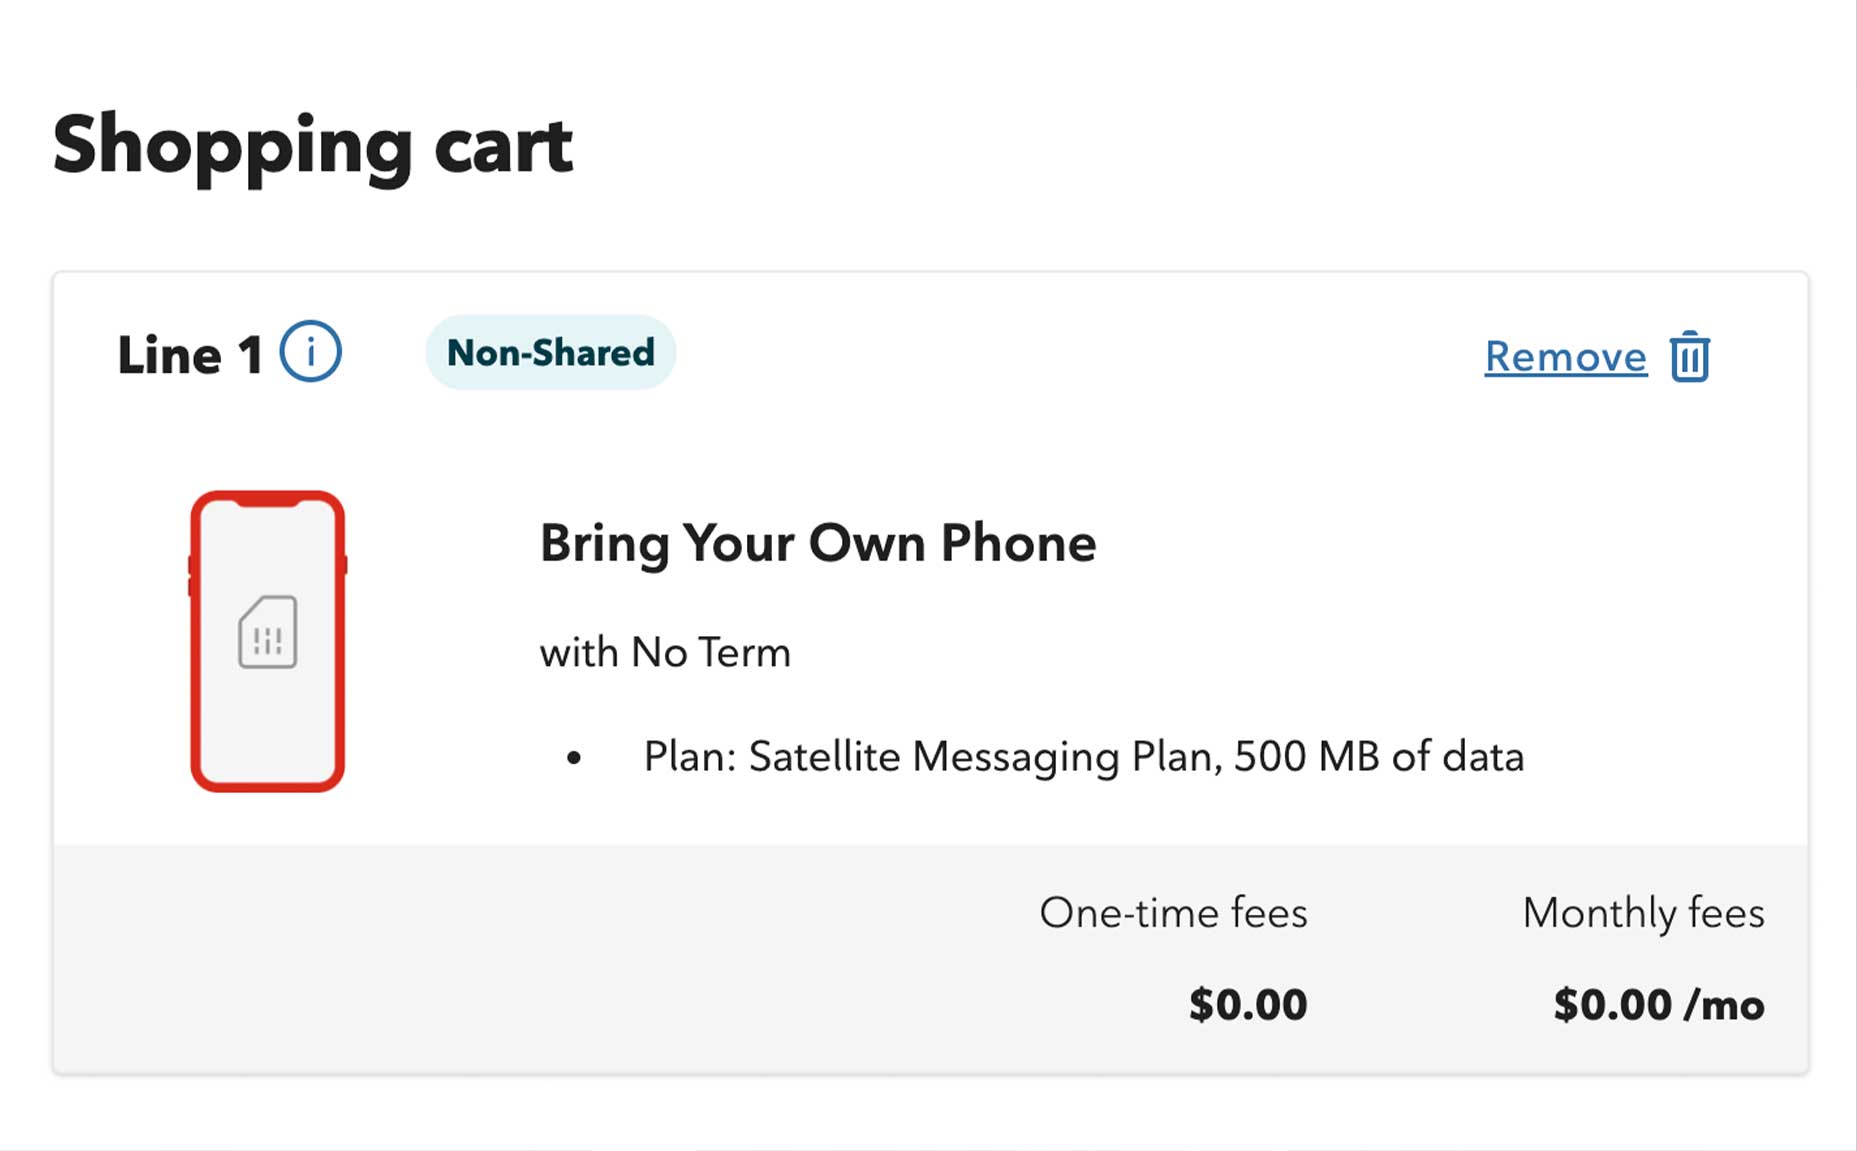Click the bullet point before Plan
Viewport: 1857px width, 1151px height.
pos(573,758)
